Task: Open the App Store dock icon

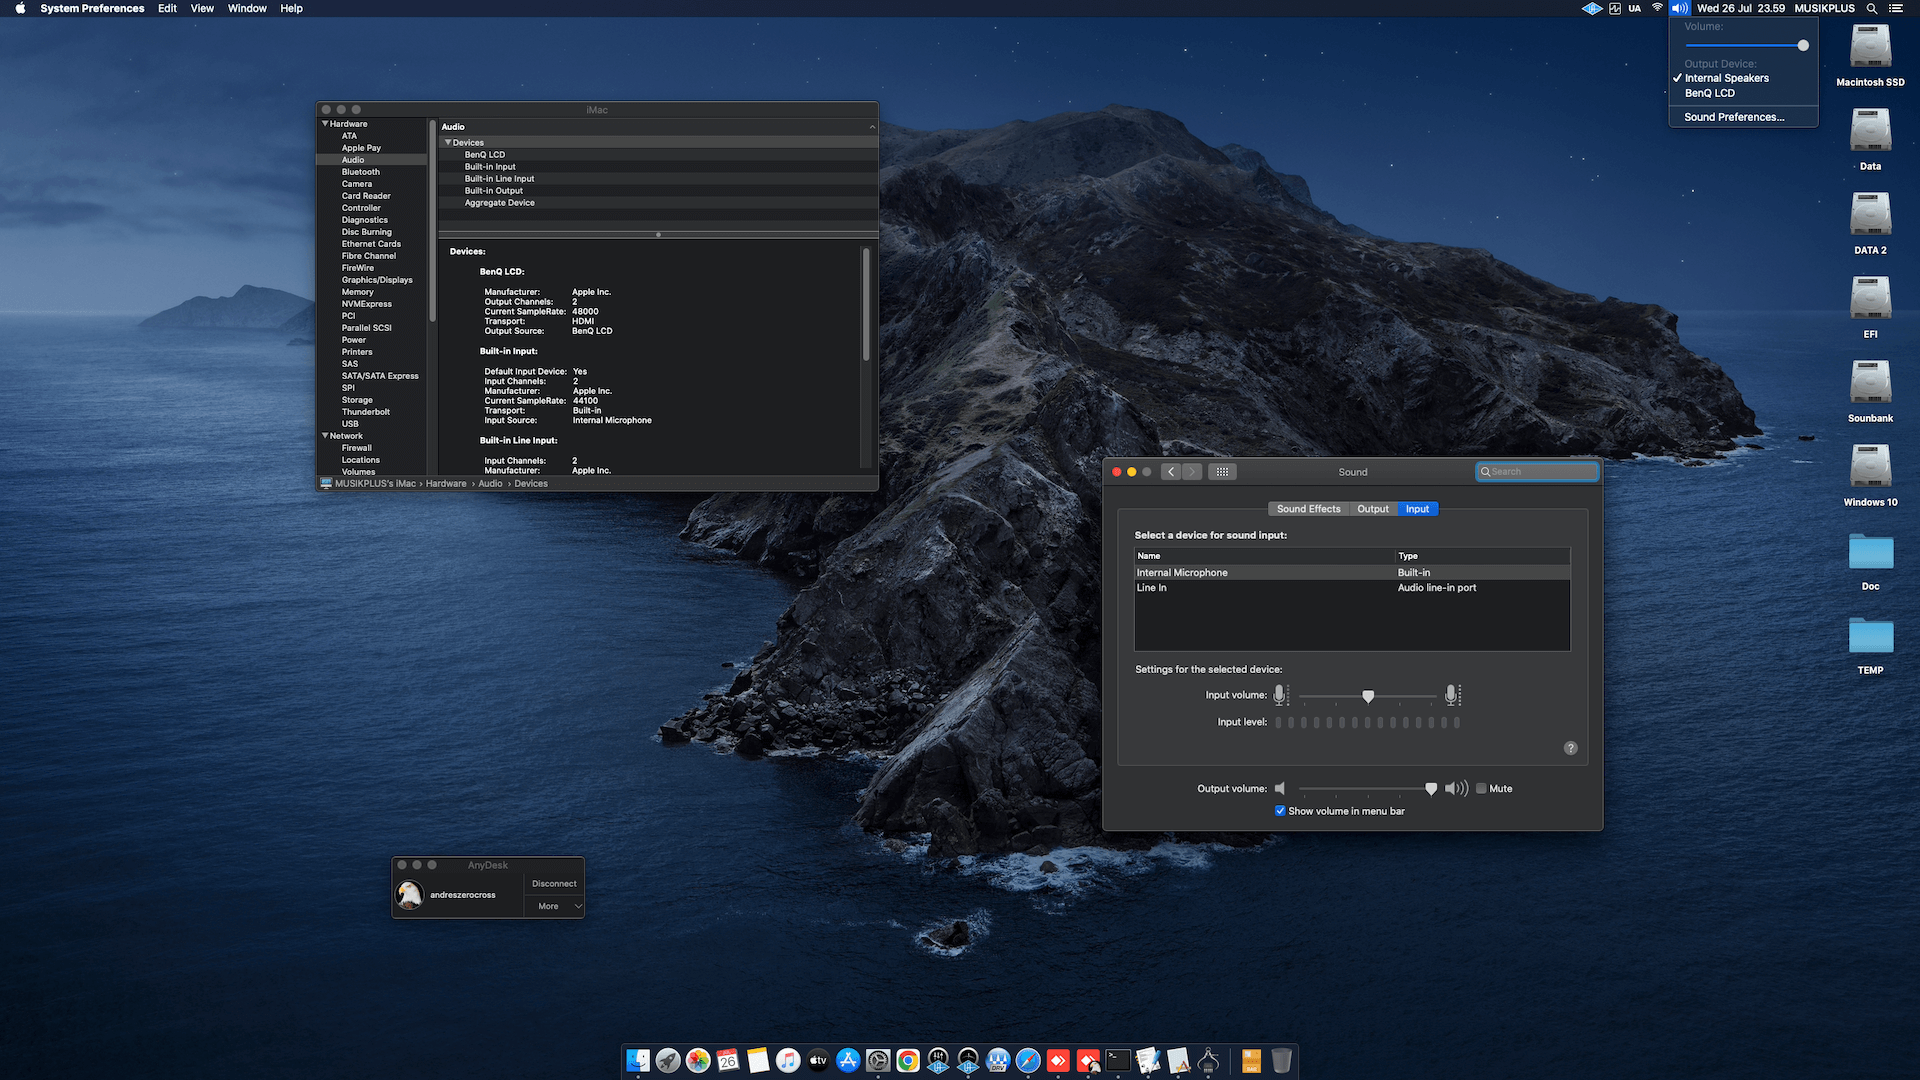Action: click(x=848, y=1060)
